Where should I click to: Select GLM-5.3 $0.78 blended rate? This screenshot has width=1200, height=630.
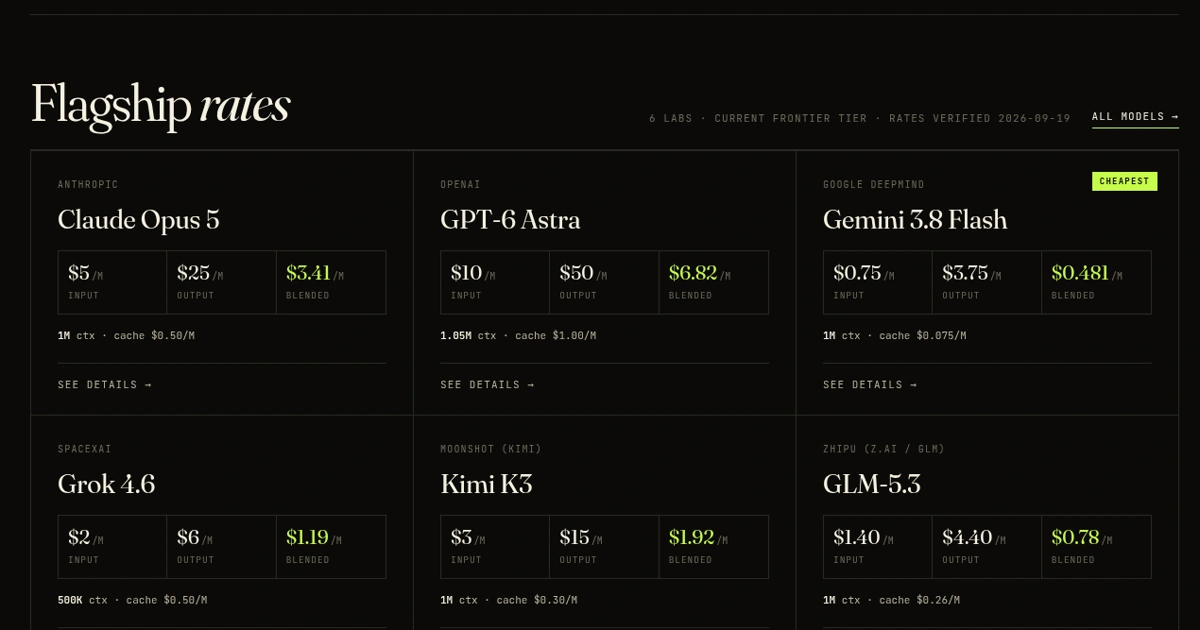coord(1096,547)
